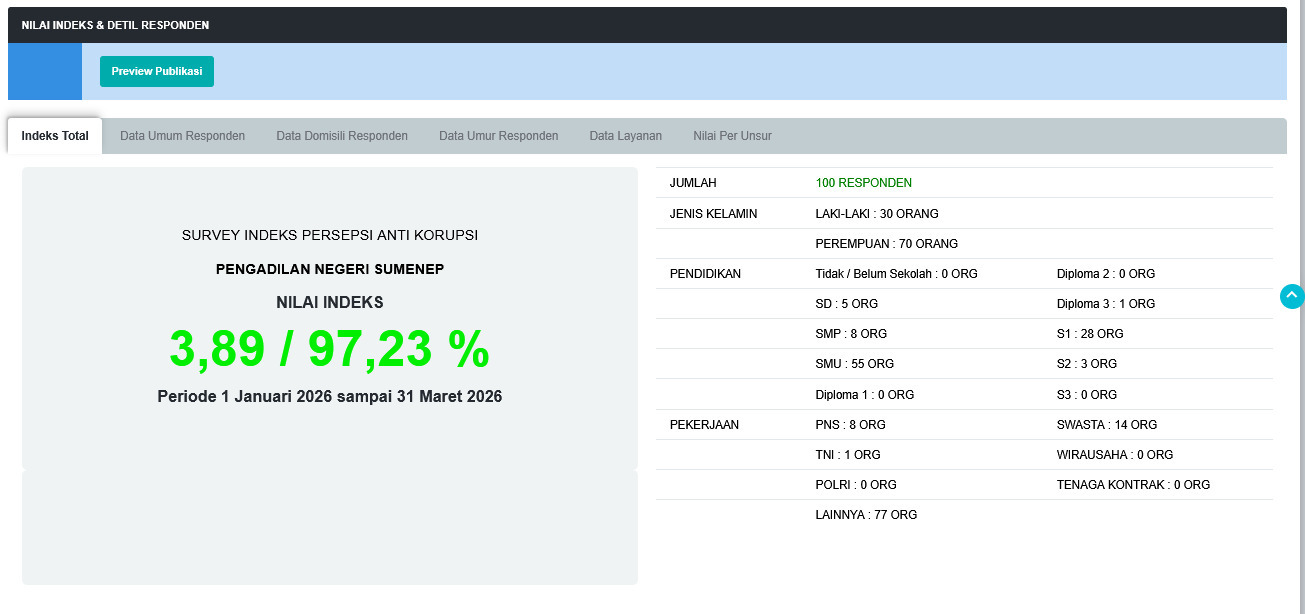Open Preview Publikasi
The width and height of the screenshot is (1305, 614).
156,71
